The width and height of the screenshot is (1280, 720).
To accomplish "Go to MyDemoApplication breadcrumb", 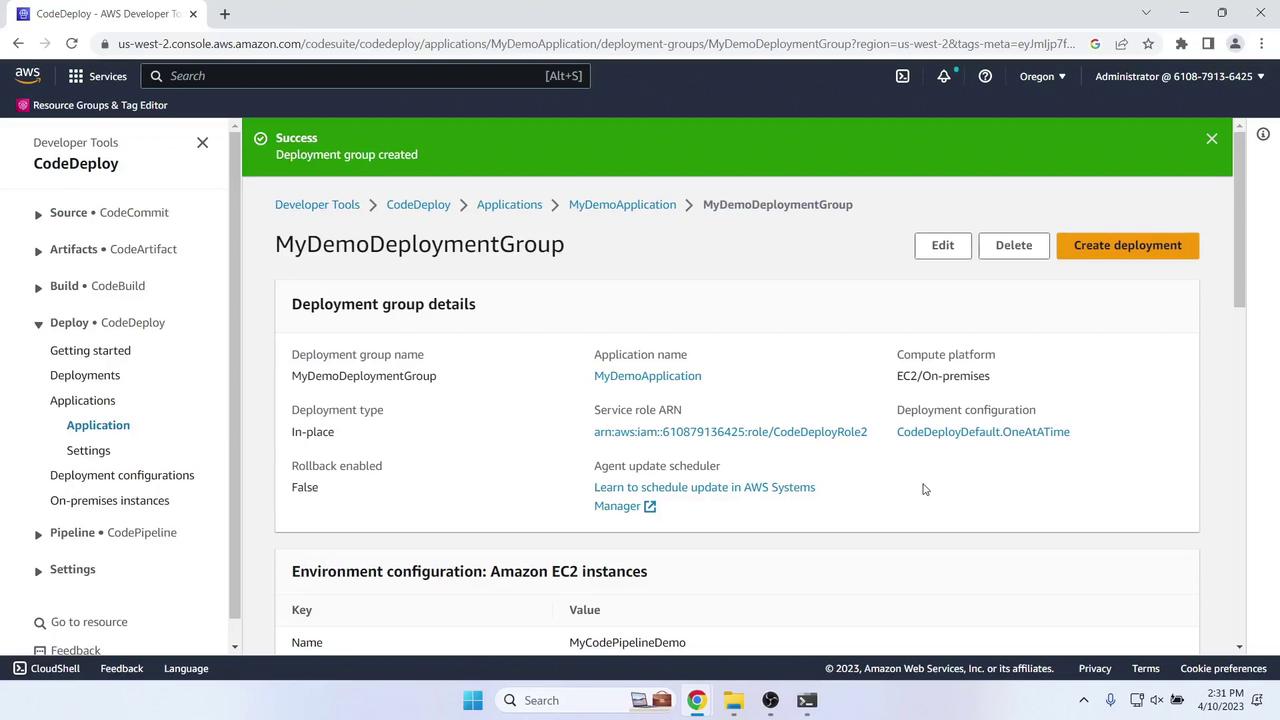I will [x=622, y=205].
